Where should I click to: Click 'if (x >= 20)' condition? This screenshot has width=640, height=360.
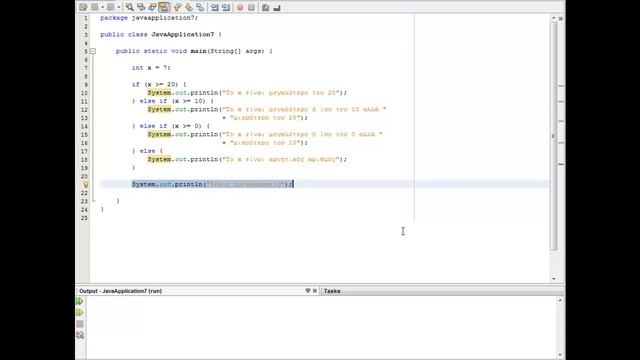(155, 84)
